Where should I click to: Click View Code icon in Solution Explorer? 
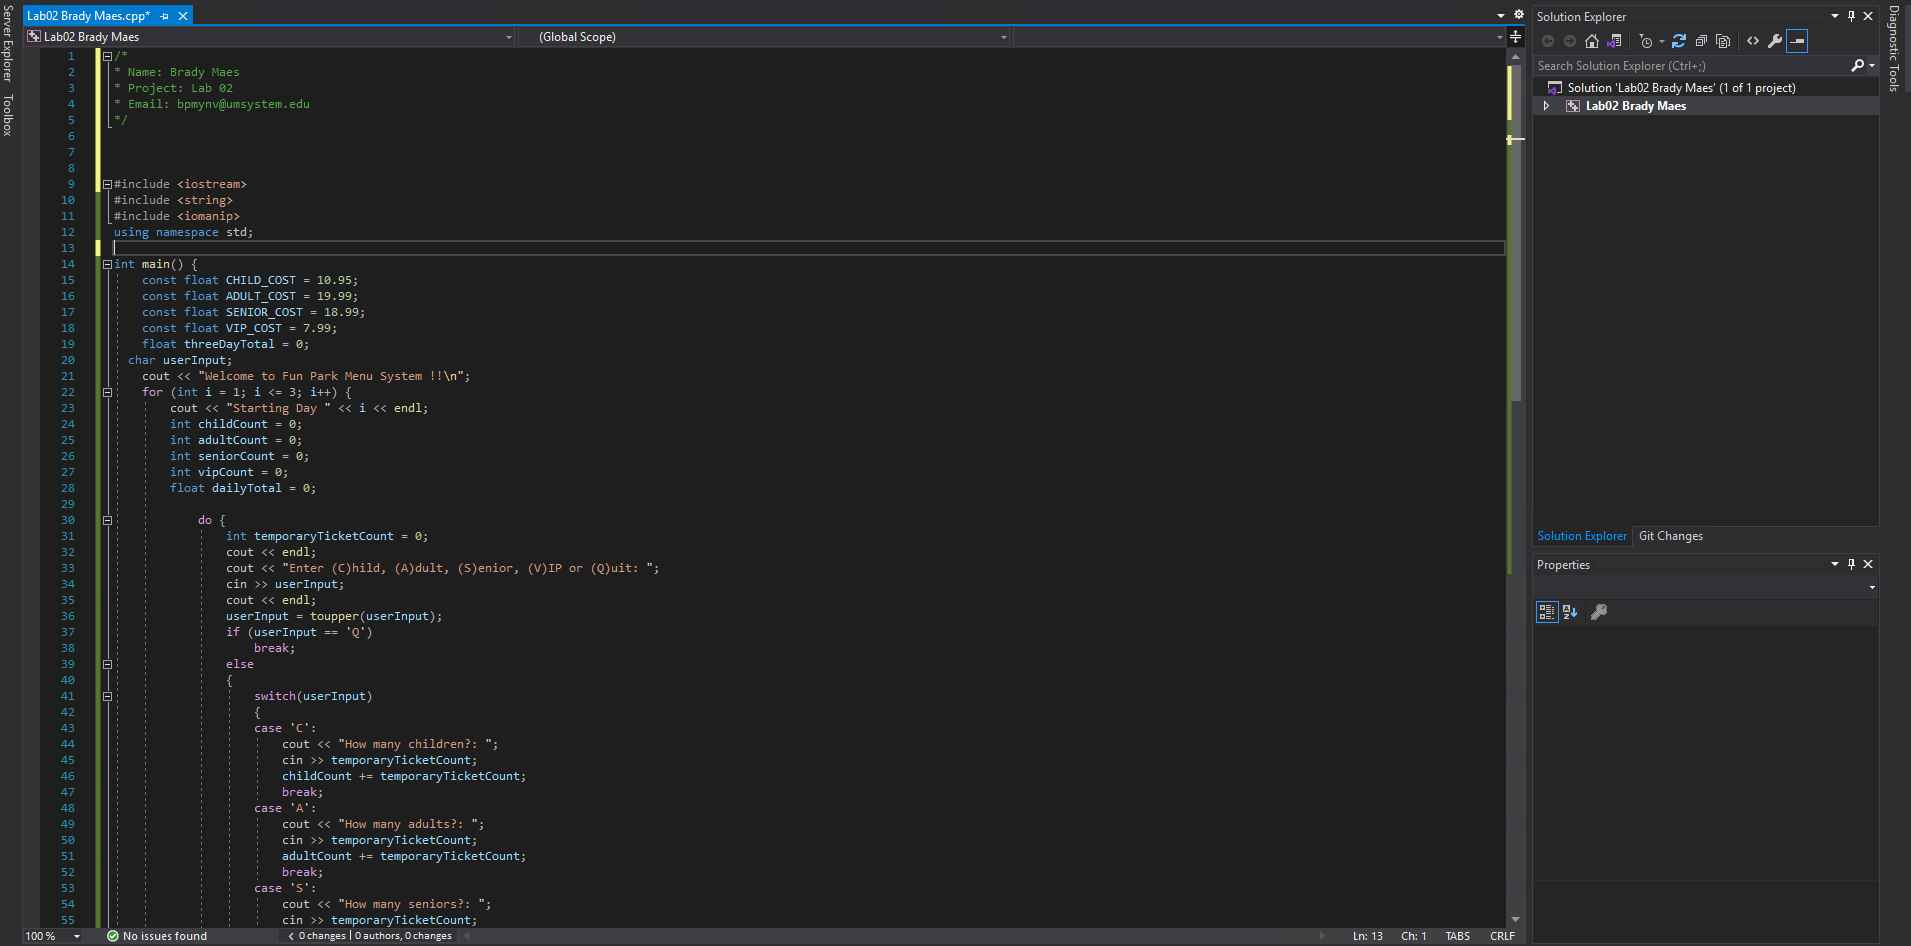(x=1753, y=41)
